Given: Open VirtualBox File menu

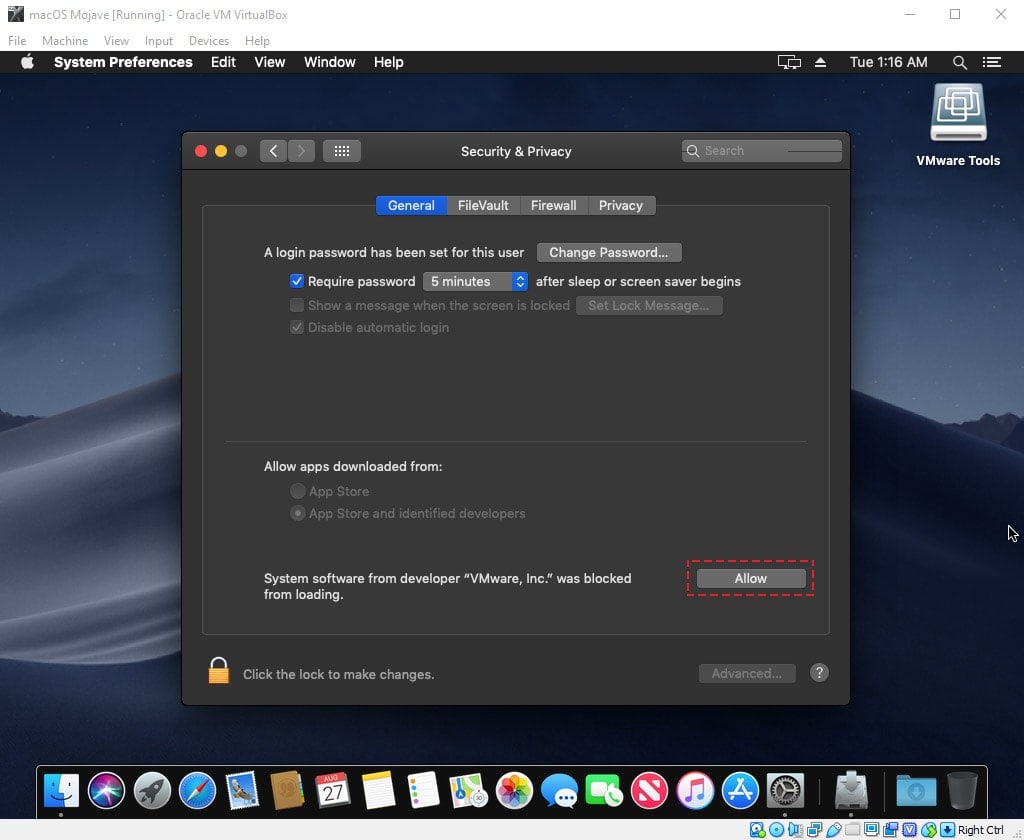Looking at the screenshot, I should (17, 40).
